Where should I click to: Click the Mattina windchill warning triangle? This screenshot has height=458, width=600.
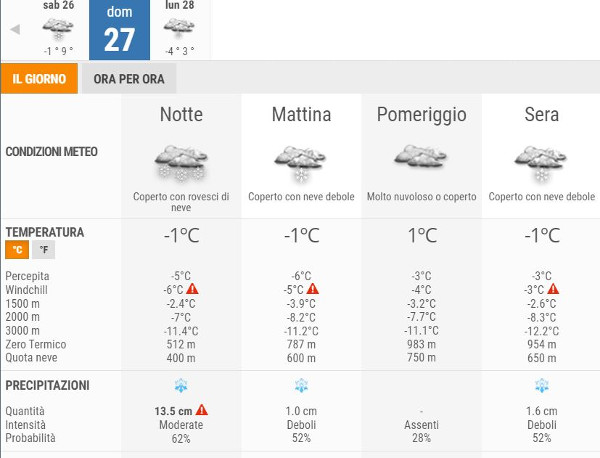(x=313, y=290)
